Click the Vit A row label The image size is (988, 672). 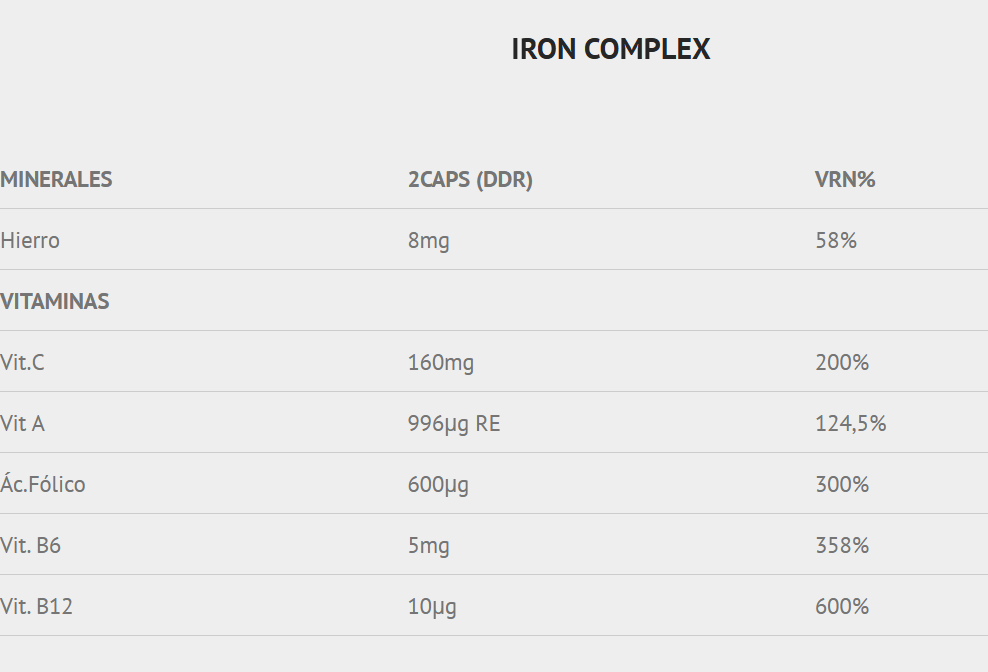click(x=23, y=424)
